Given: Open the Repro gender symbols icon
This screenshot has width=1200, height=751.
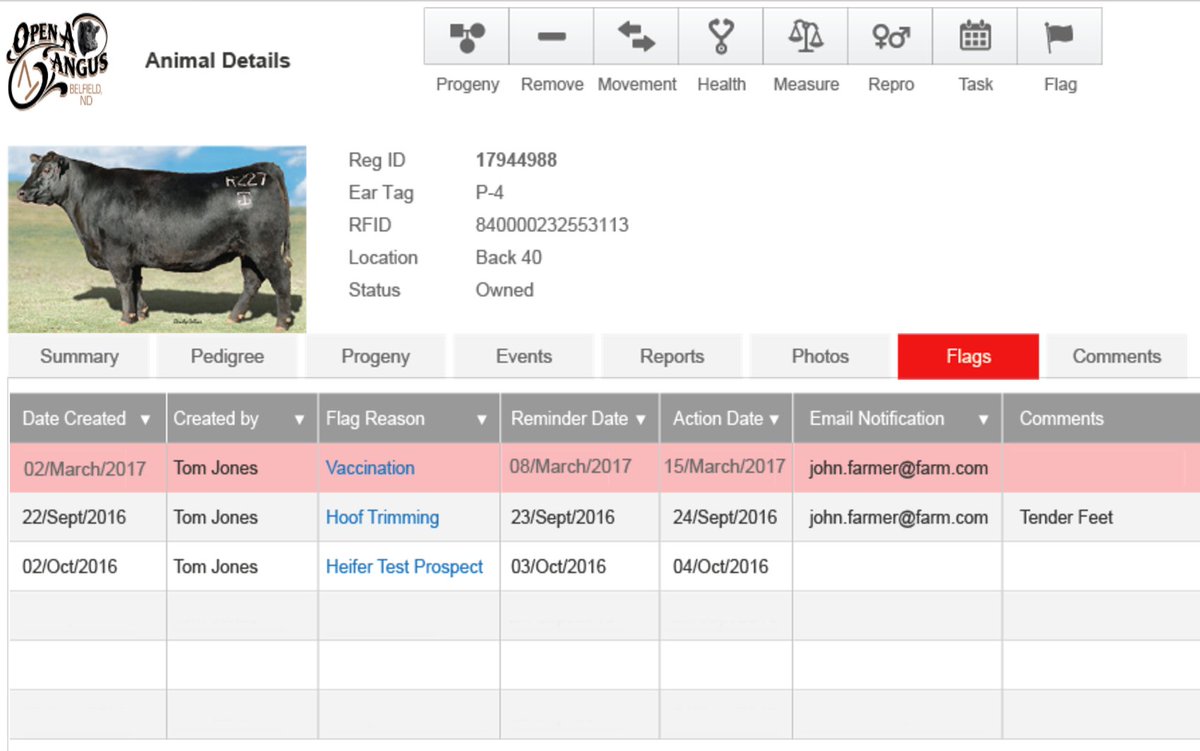Looking at the screenshot, I should (x=890, y=37).
